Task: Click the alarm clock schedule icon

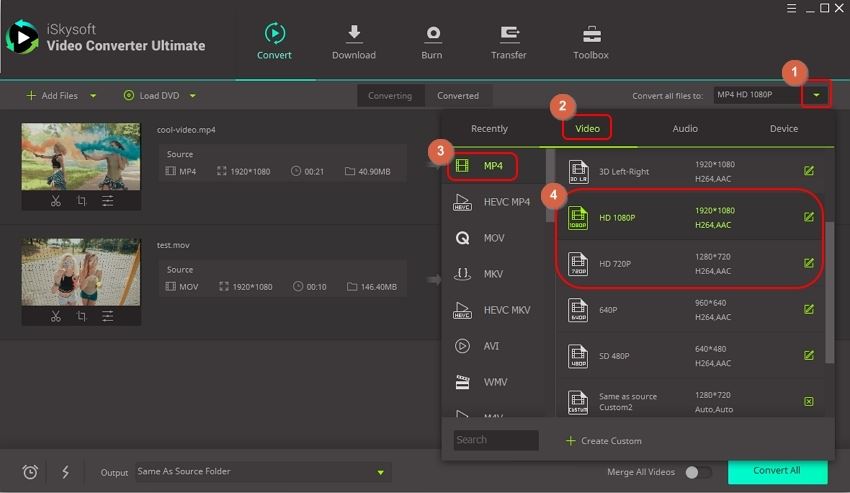Action: click(30, 472)
